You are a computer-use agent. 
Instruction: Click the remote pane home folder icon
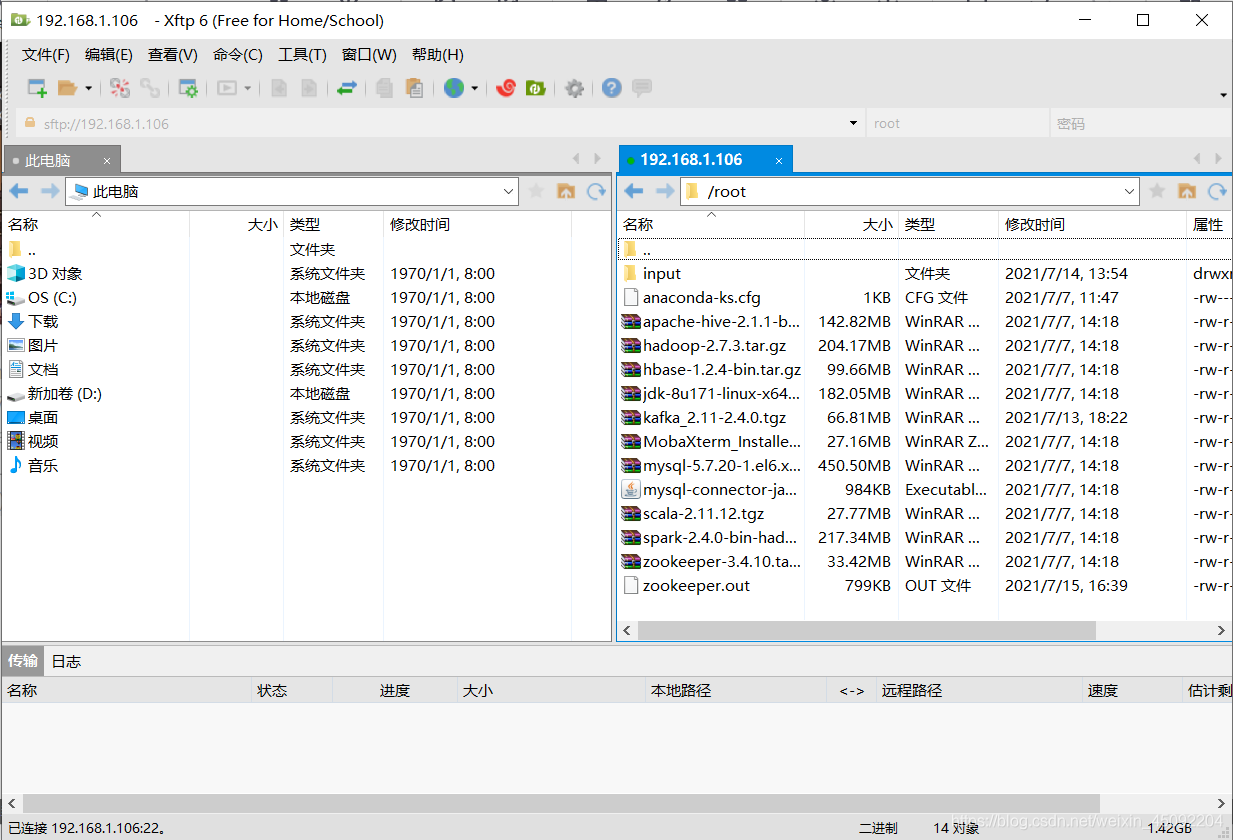pos(1187,191)
